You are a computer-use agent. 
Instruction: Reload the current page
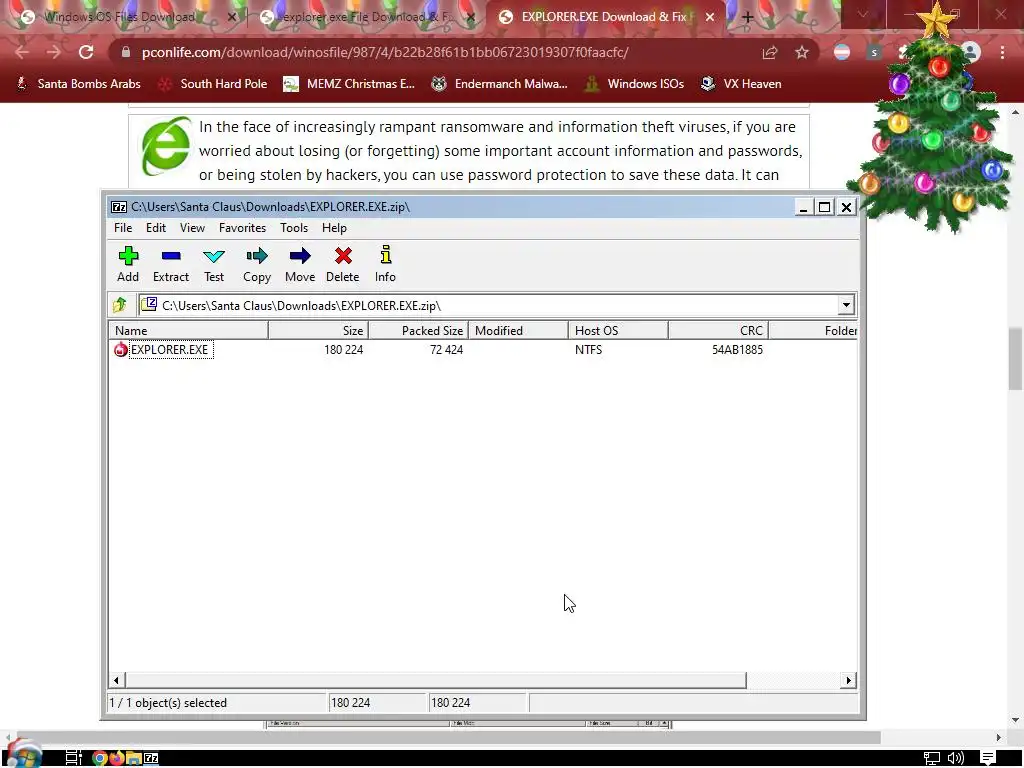(86, 52)
